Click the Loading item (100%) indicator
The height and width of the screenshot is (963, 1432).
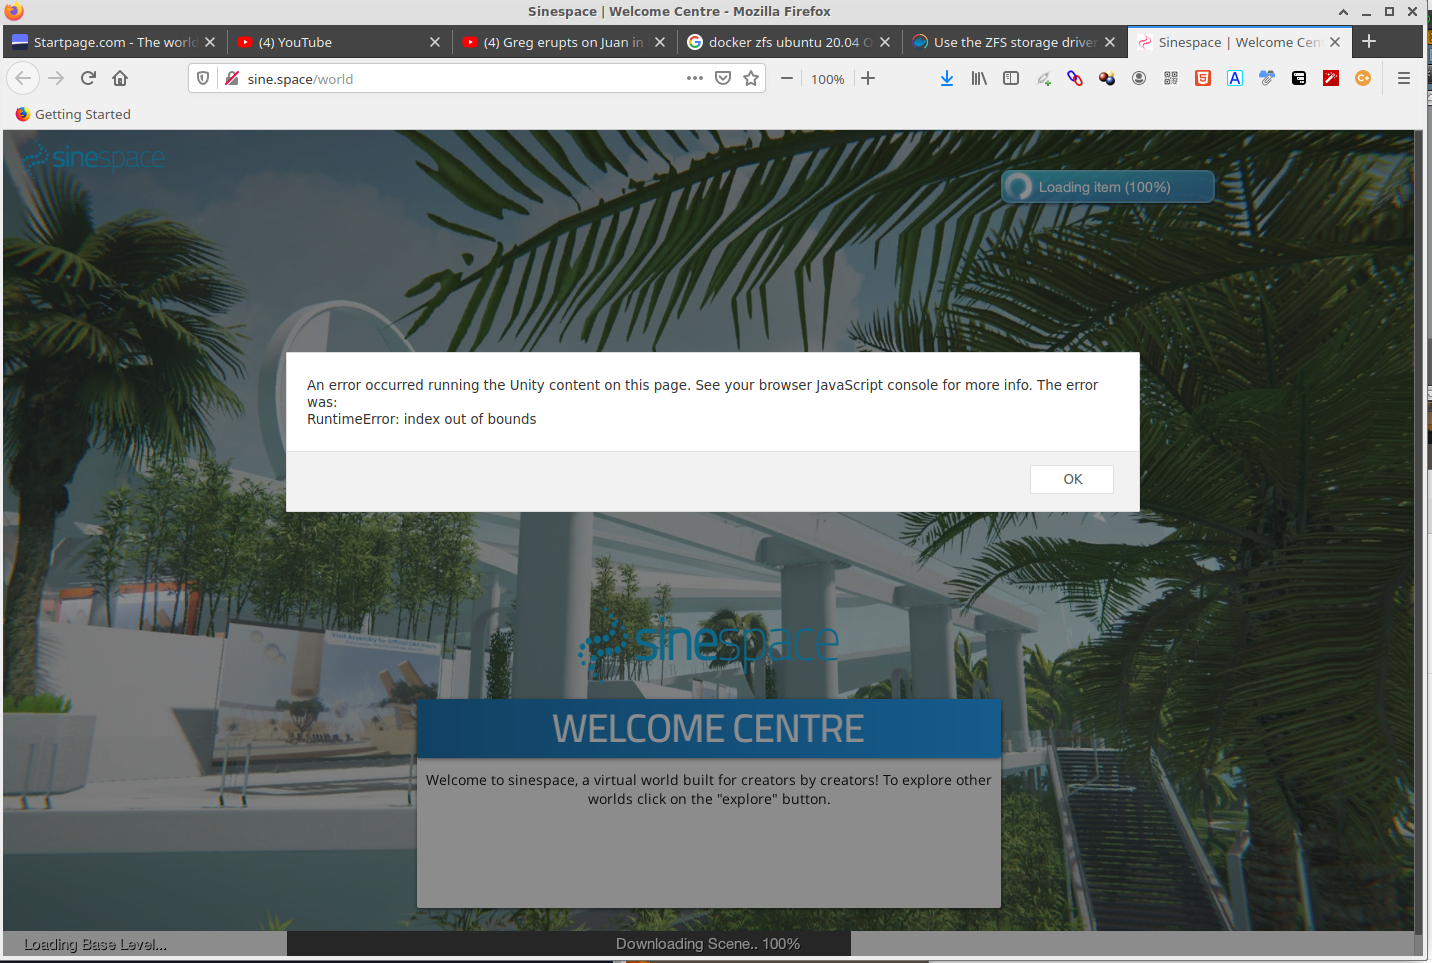click(x=1108, y=187)
